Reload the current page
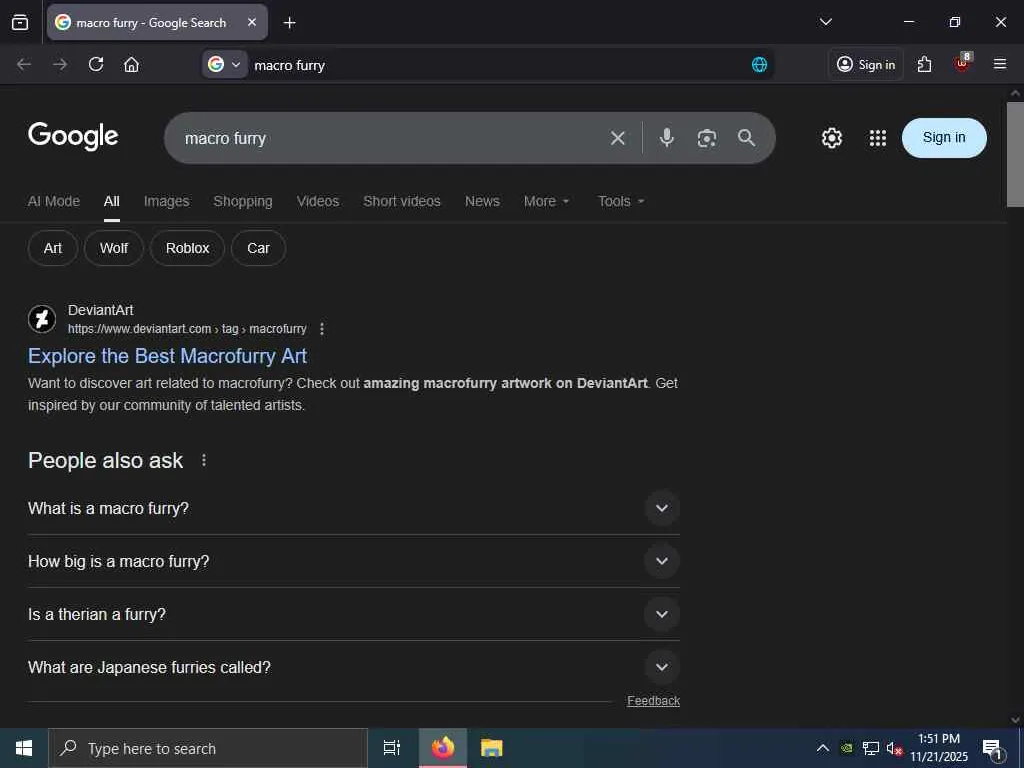Image resolution: width=1024 pixels, height=768 pixels. coord(96,65)
